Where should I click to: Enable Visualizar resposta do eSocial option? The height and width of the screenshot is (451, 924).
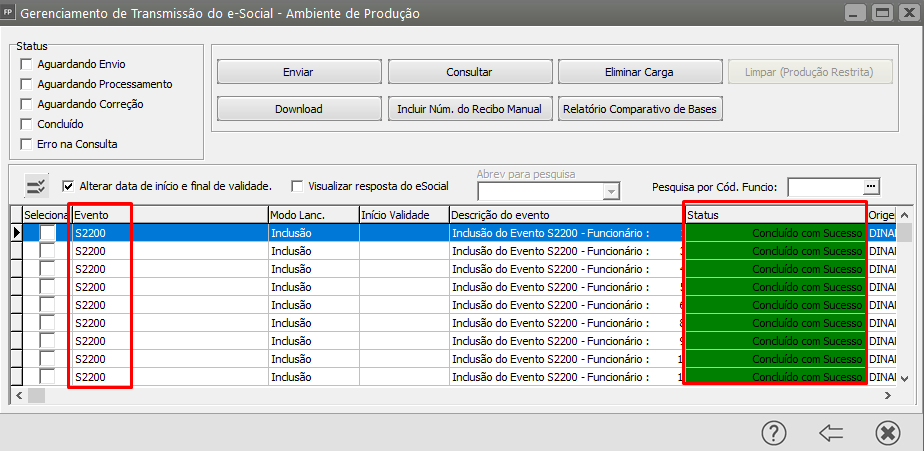(x=297, y=186)
